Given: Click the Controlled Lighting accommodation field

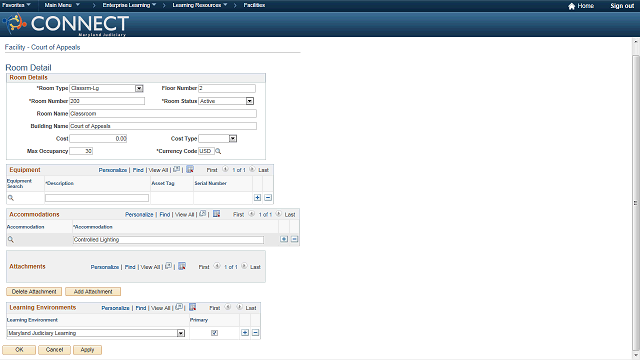Looking at the screenshot, I should (168, 240).
